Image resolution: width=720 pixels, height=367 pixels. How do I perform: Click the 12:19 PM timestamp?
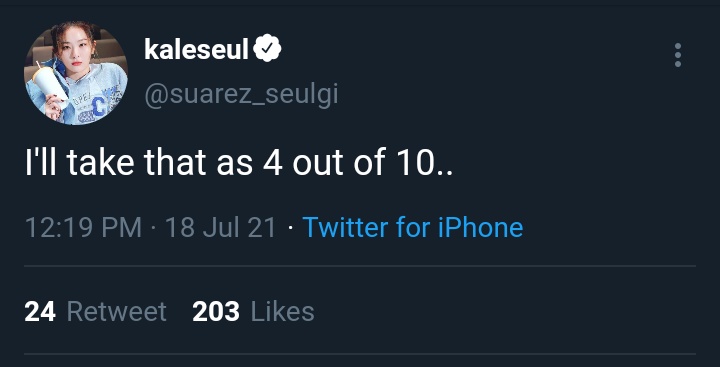pyautogui.click(x=83, y=228)
